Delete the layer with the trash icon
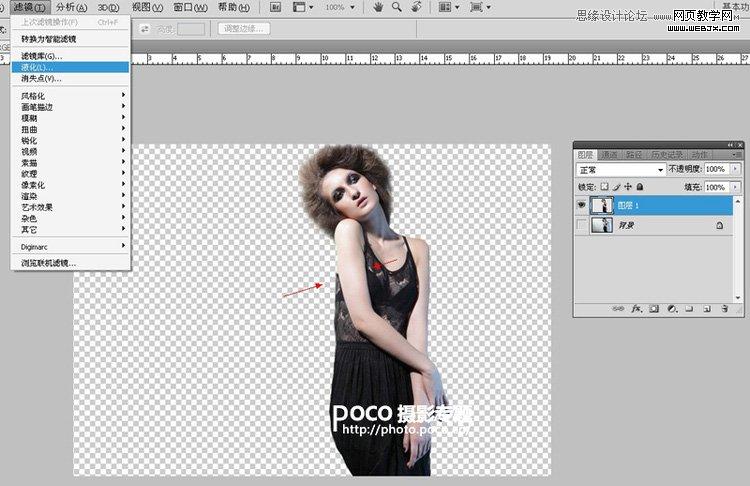Image resolution: width=750 pixels, height=486 pixels. click(x=725, y=309)
